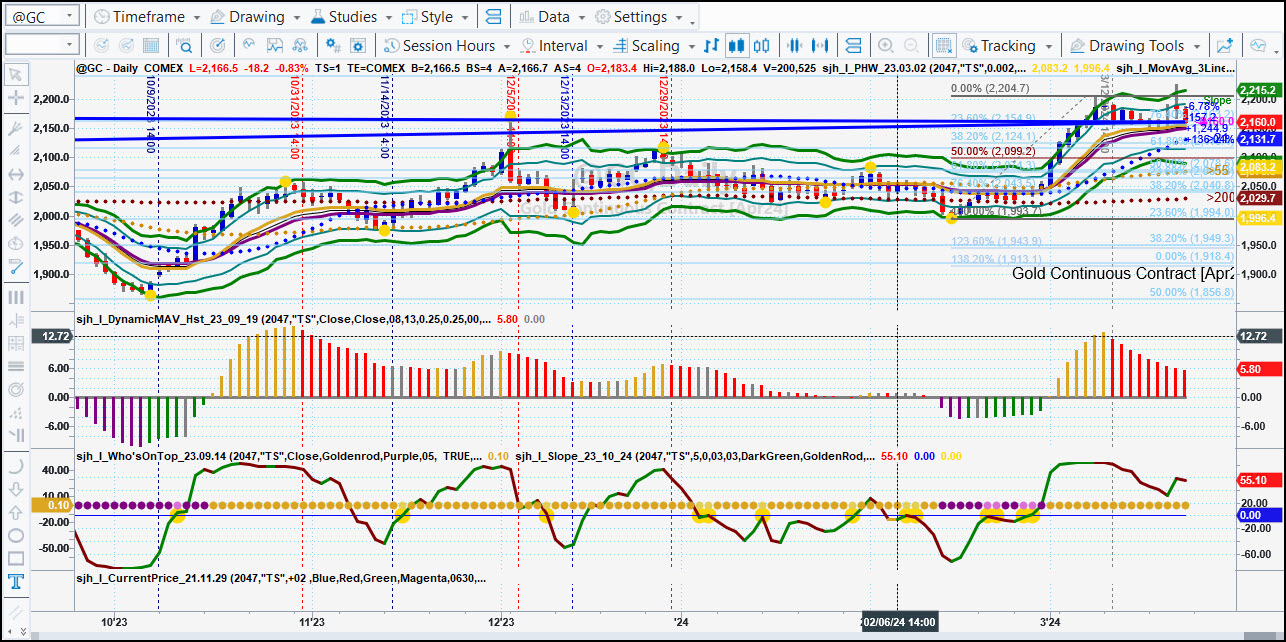Click the zoom in magnifier icon
1286x642 pixels.
click(x=886, y=45)
